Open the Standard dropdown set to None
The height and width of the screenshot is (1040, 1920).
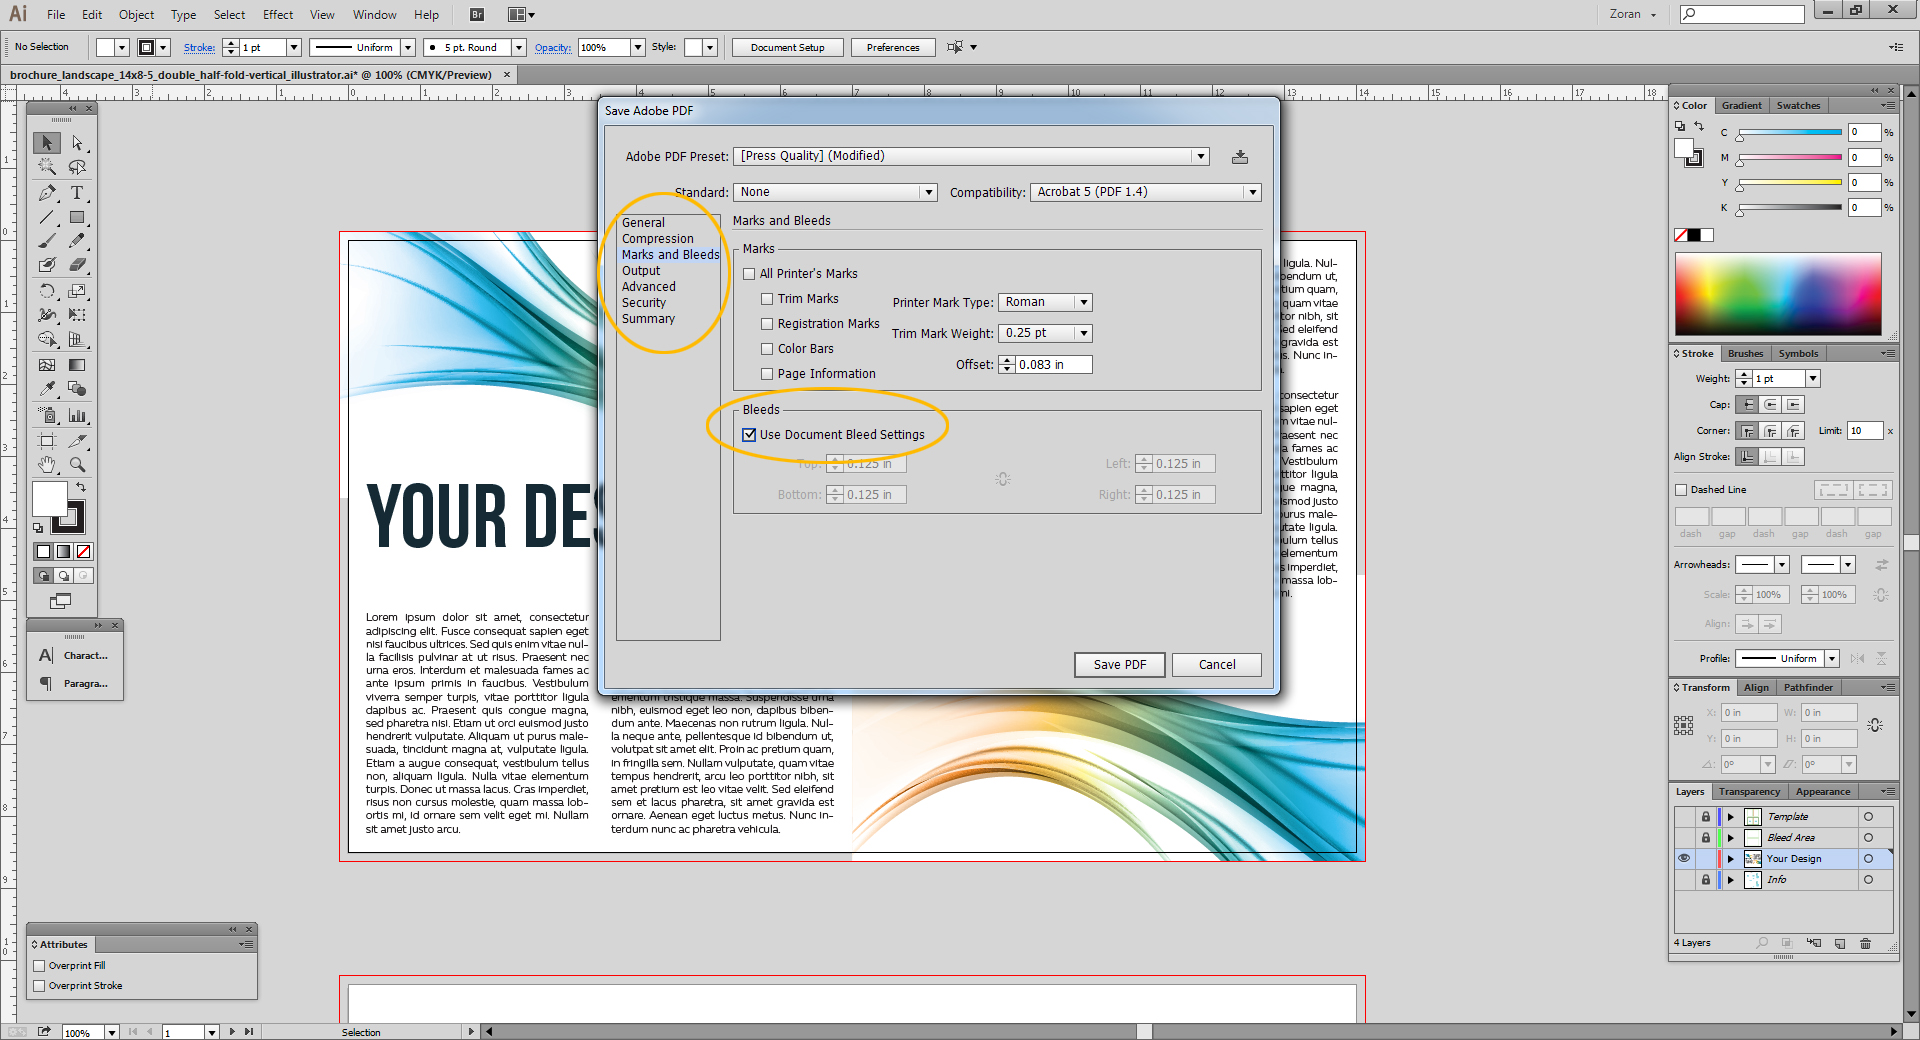(835, 192)
